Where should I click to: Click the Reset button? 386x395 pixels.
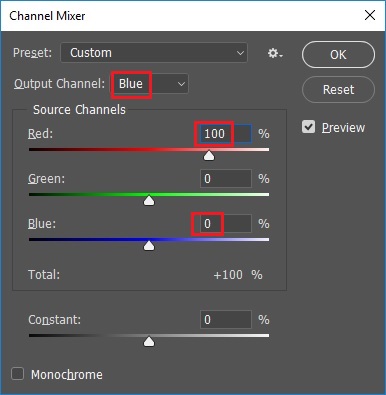[x=338, y=89]
